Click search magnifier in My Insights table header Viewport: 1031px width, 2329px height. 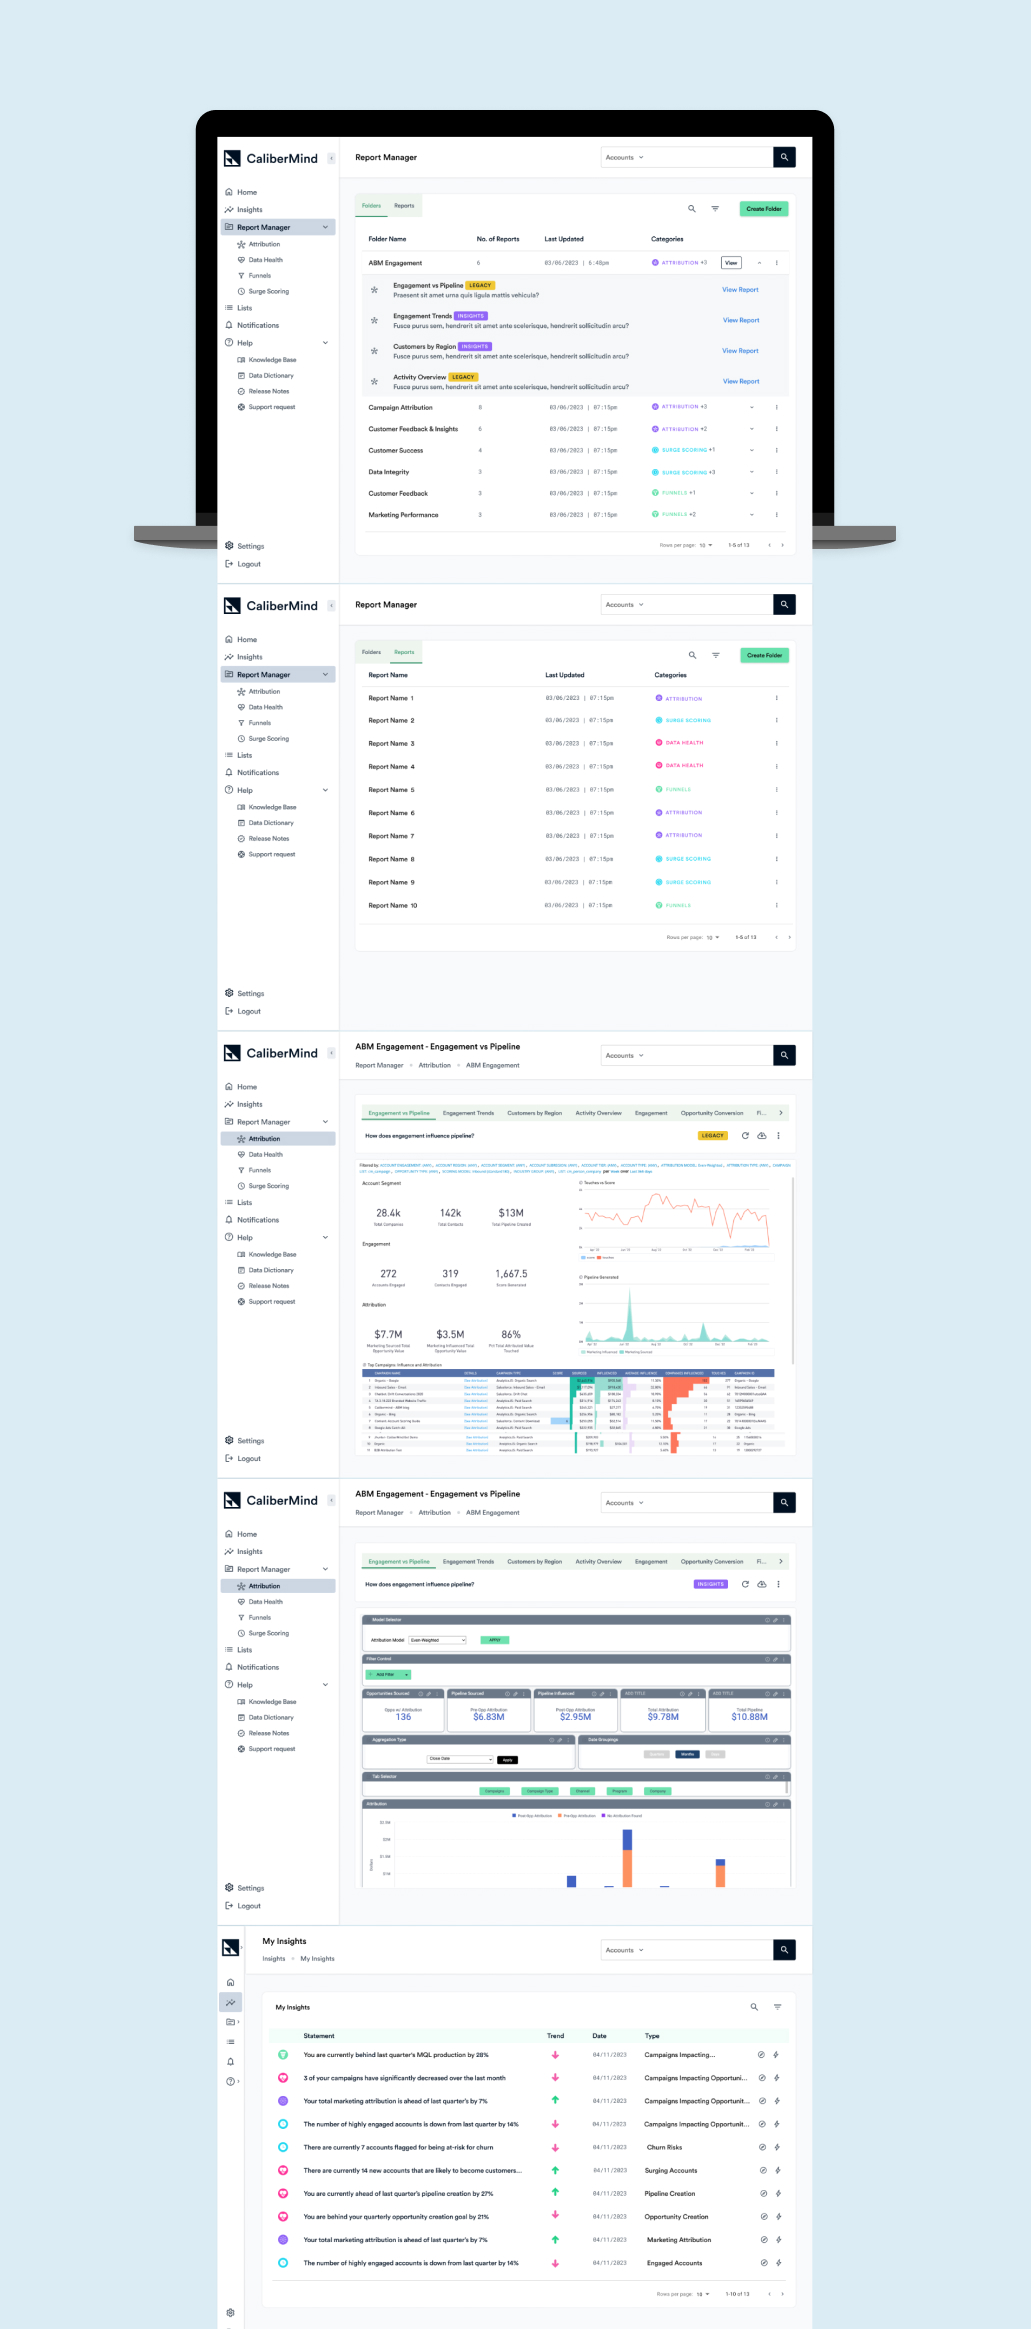click(x=754, y=2007)
